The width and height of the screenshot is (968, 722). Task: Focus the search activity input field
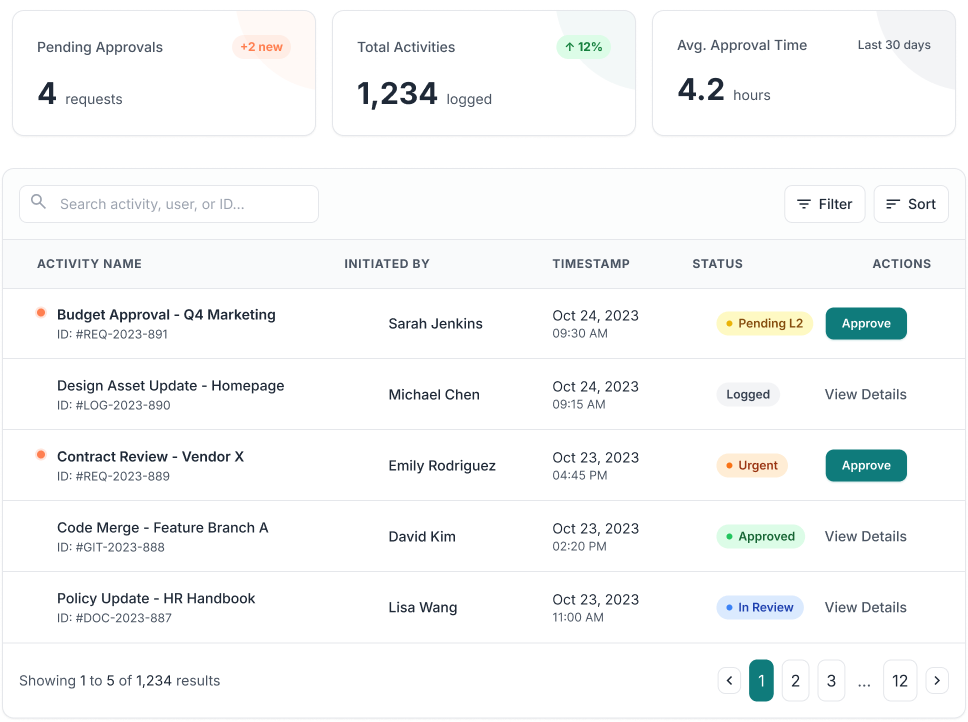click(x=169, y=204)
